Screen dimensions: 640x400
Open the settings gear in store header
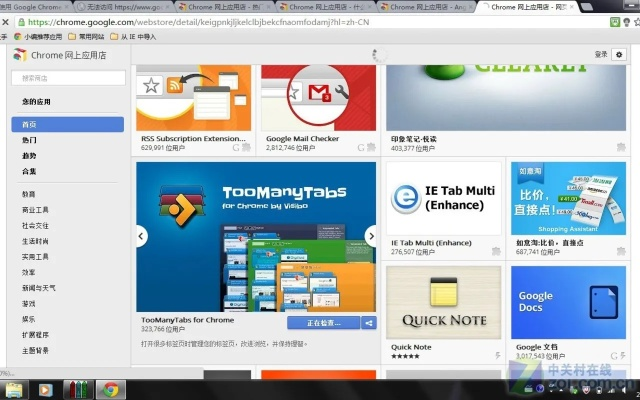(619, 55)
